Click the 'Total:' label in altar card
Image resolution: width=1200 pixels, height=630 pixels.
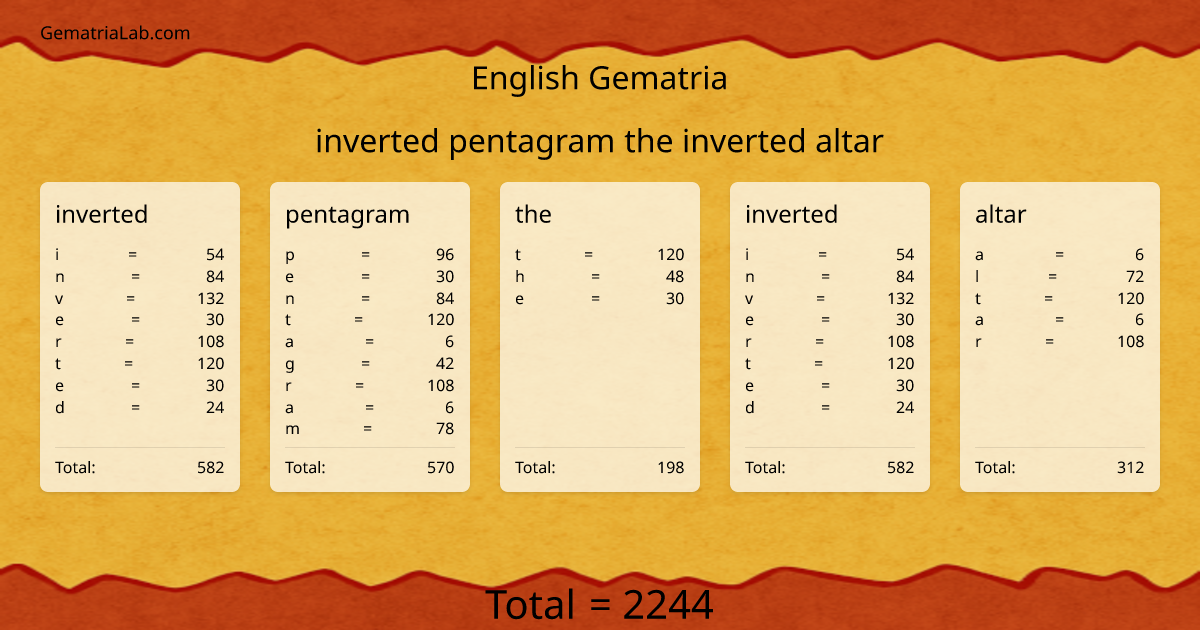coord(995,467)
